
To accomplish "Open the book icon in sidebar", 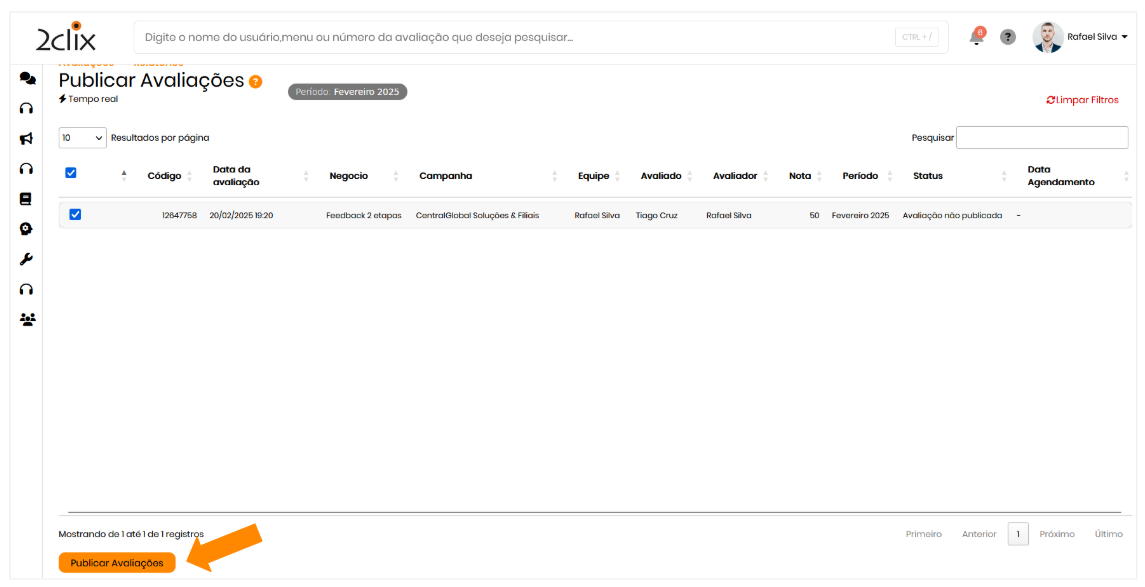I will (x=27, y=199).
